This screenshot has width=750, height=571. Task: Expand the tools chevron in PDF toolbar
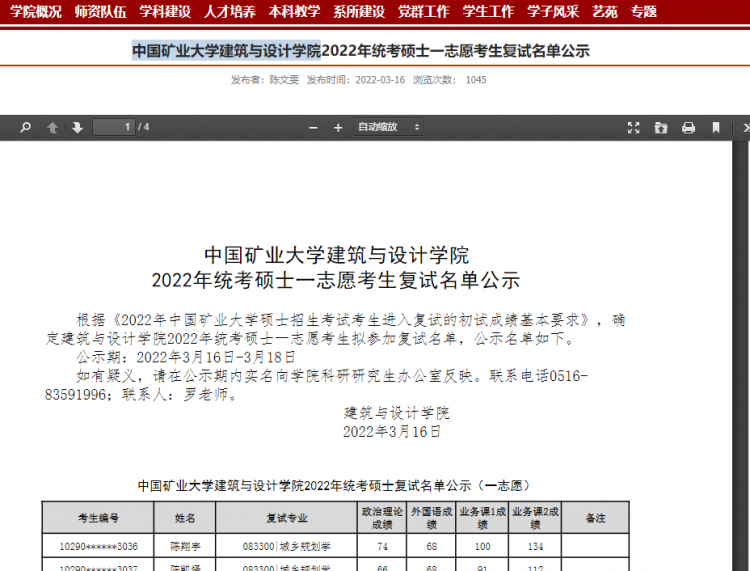746,127
